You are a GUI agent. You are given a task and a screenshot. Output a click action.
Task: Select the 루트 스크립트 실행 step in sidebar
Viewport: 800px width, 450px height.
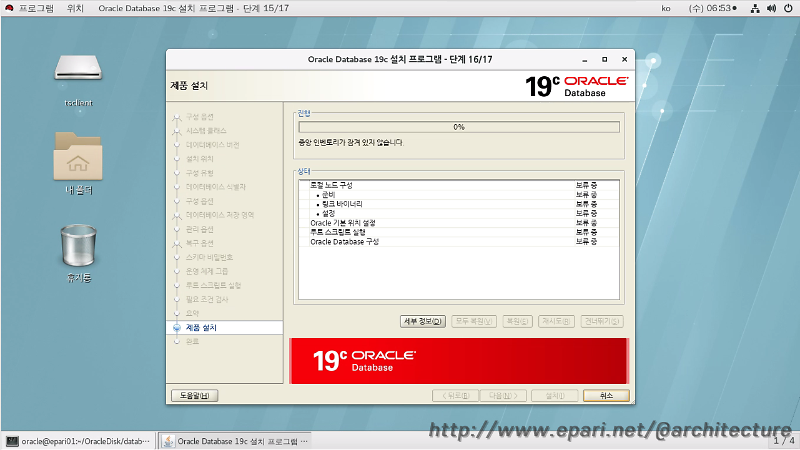tap(213, 285)
